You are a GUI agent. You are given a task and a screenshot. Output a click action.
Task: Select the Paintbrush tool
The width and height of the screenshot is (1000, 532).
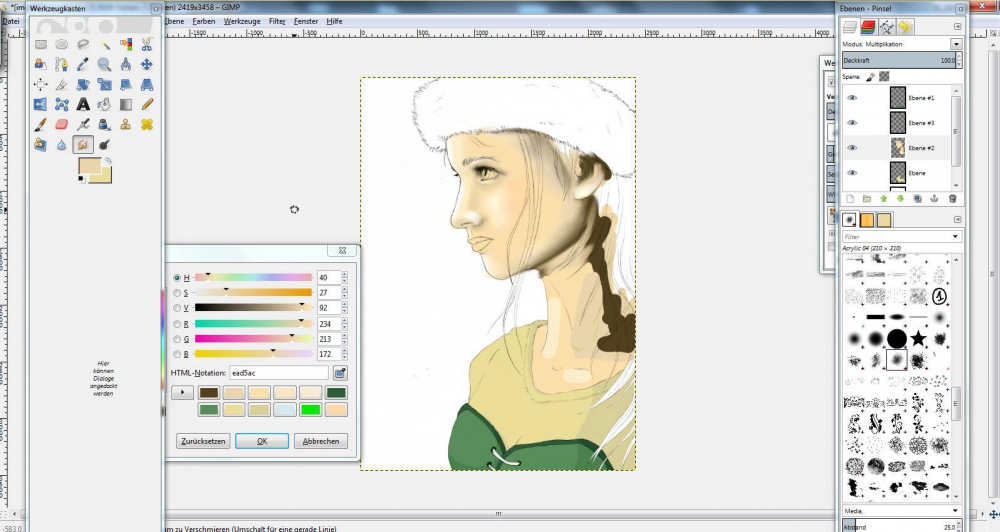(x=41, y=124)
